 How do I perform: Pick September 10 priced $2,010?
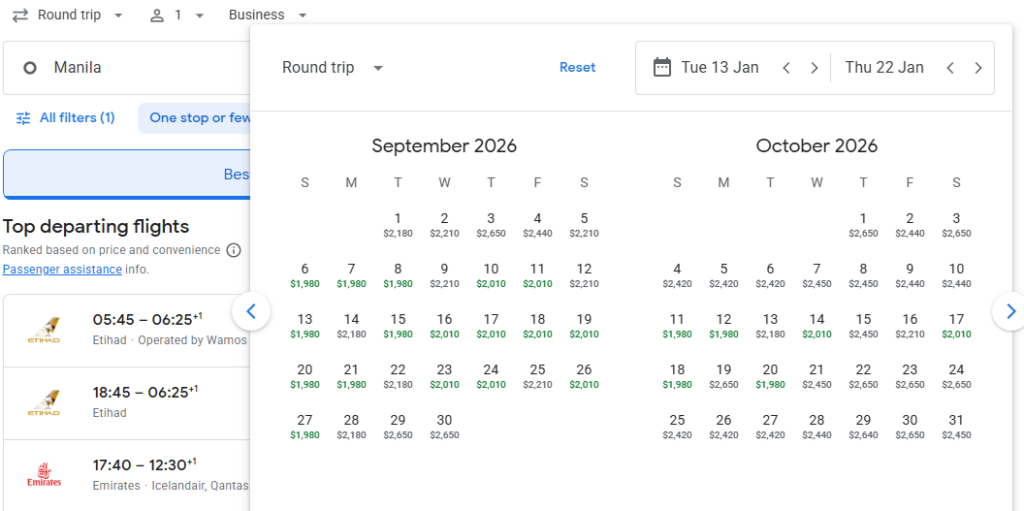[x=491, y=275]
